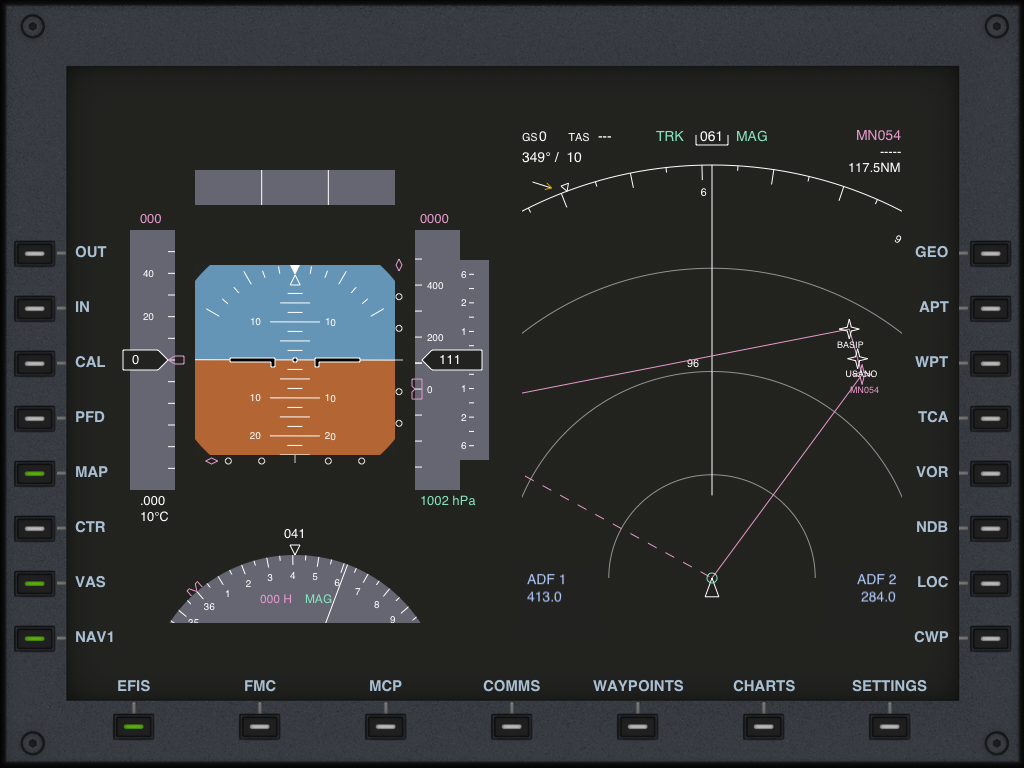1024x768 pixels.
Task: Tap the MN054 active waypoint header
Action: coord(878,135)
